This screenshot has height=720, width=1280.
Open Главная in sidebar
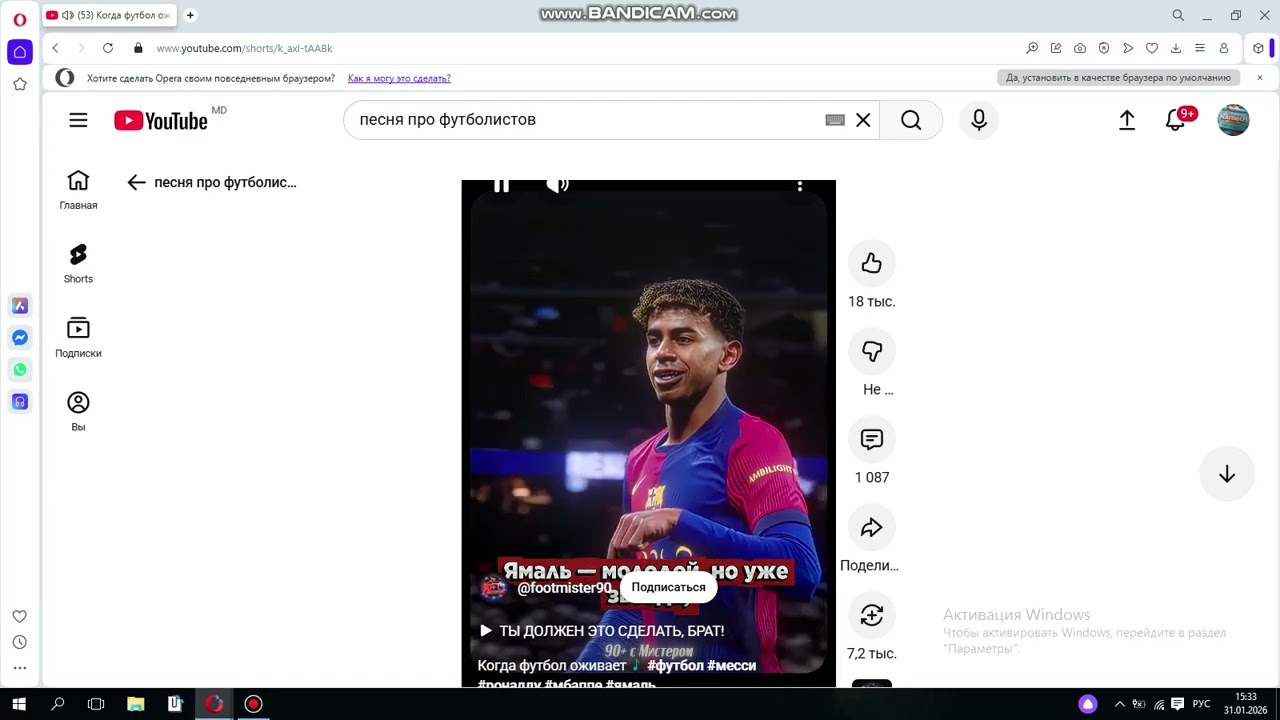coord(78,189)
